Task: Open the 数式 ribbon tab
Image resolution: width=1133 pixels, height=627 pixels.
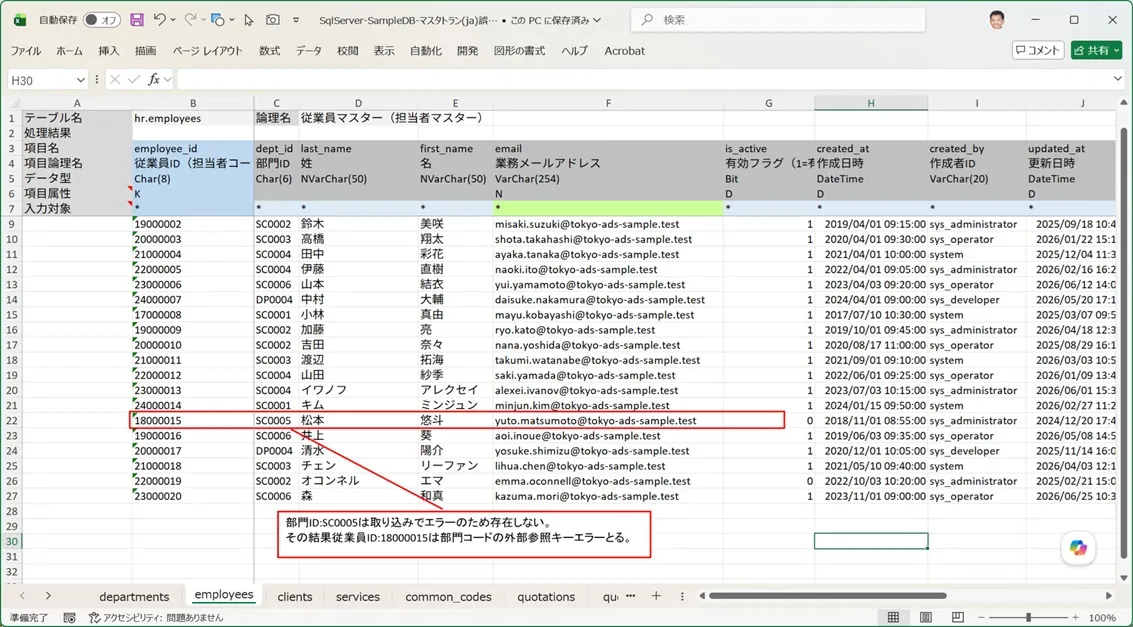Action: pyautogui.click(x=270, y=51)
